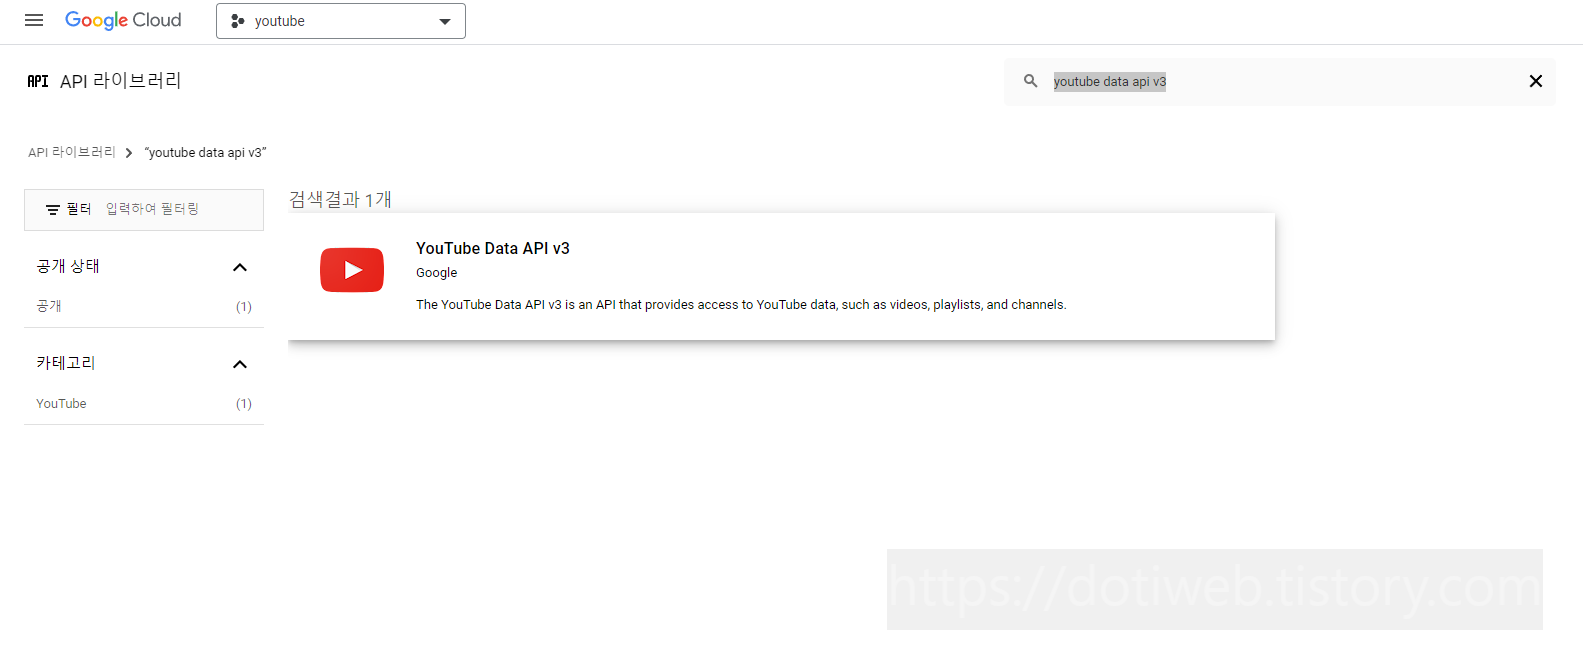Collapse the 공개 상태 section
Viewport: 1583px width, 670px height.
click(240, 267)
